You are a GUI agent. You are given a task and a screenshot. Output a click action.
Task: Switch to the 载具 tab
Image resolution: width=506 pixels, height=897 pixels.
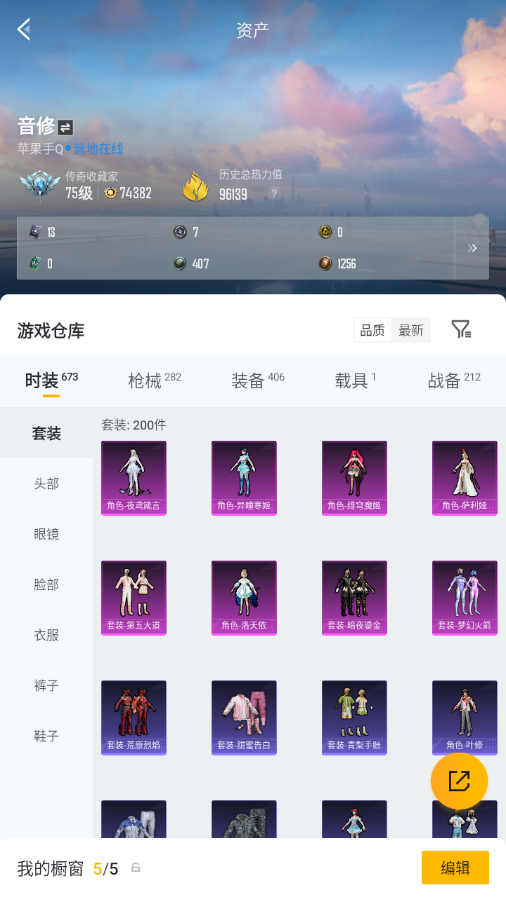[355, 380]
